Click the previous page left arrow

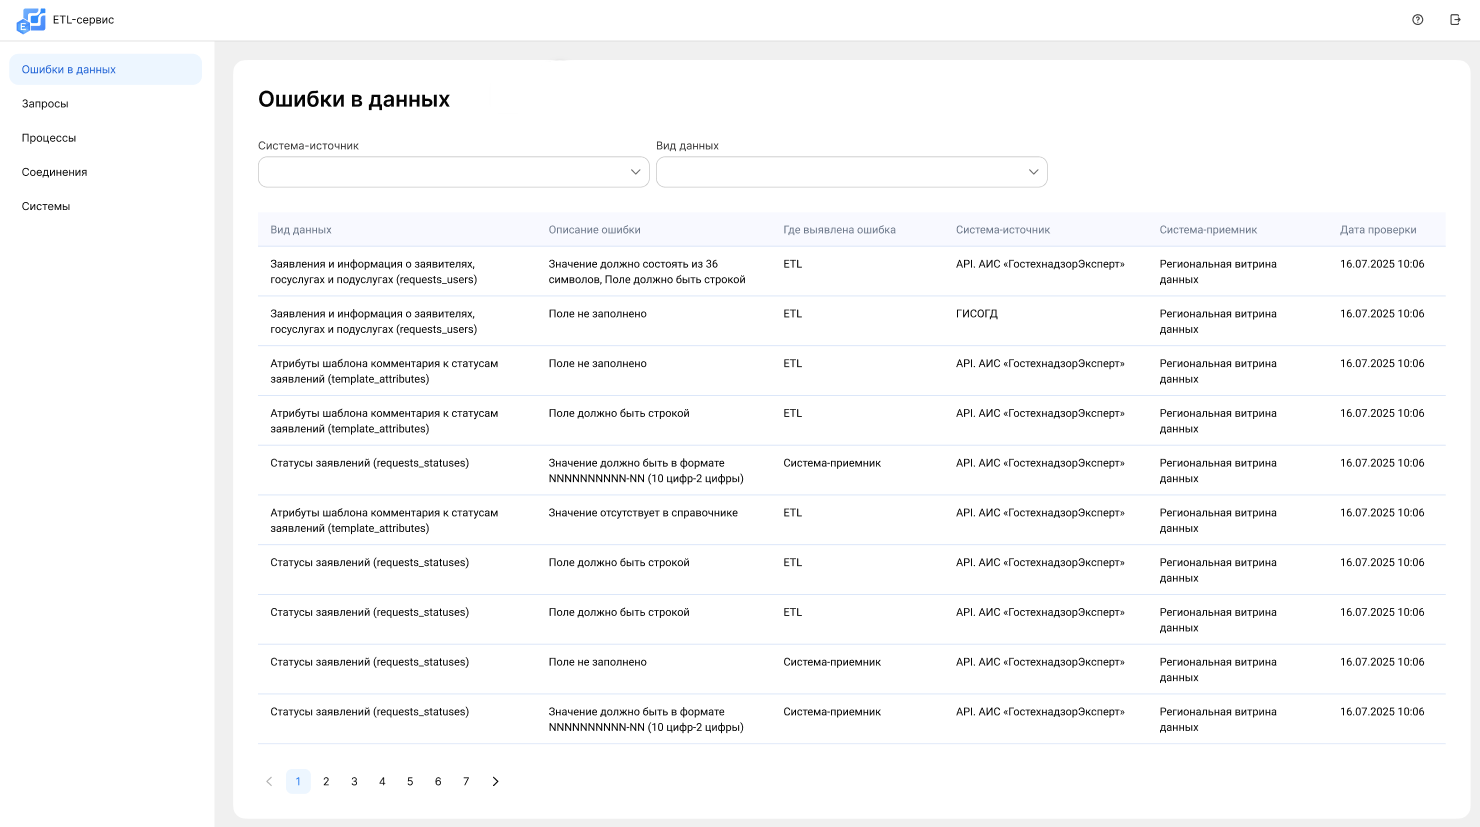coord(269,782)
